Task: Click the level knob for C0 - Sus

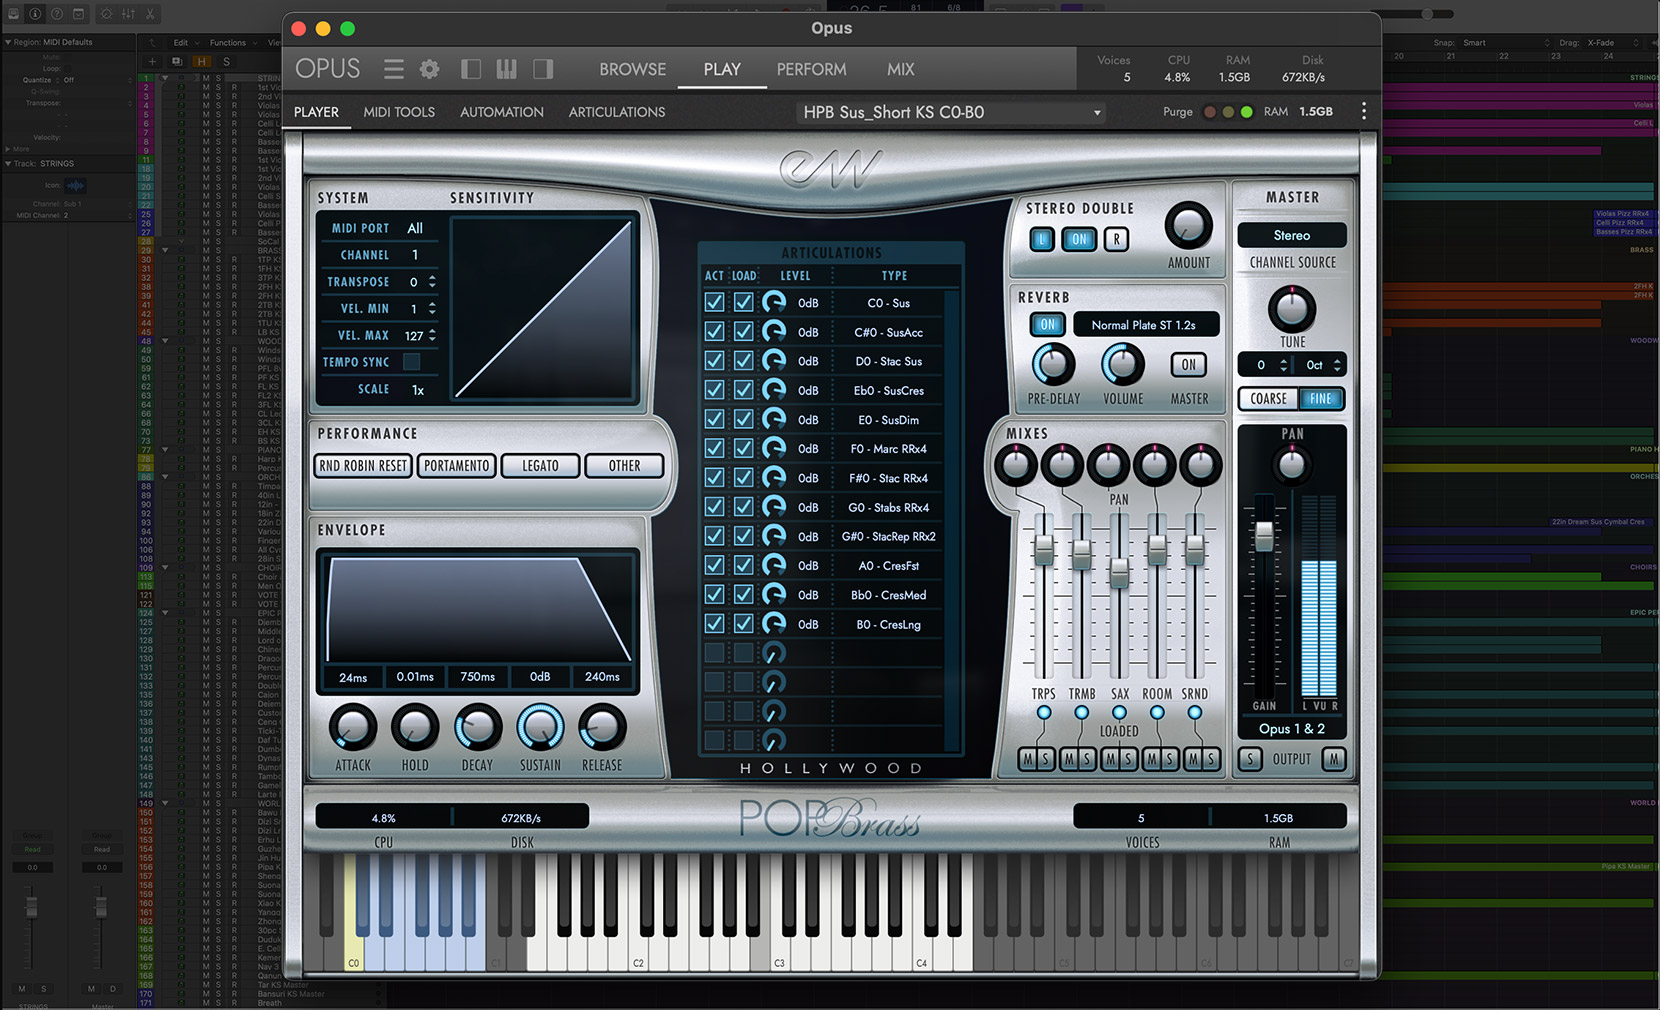Action: (774, 302)
